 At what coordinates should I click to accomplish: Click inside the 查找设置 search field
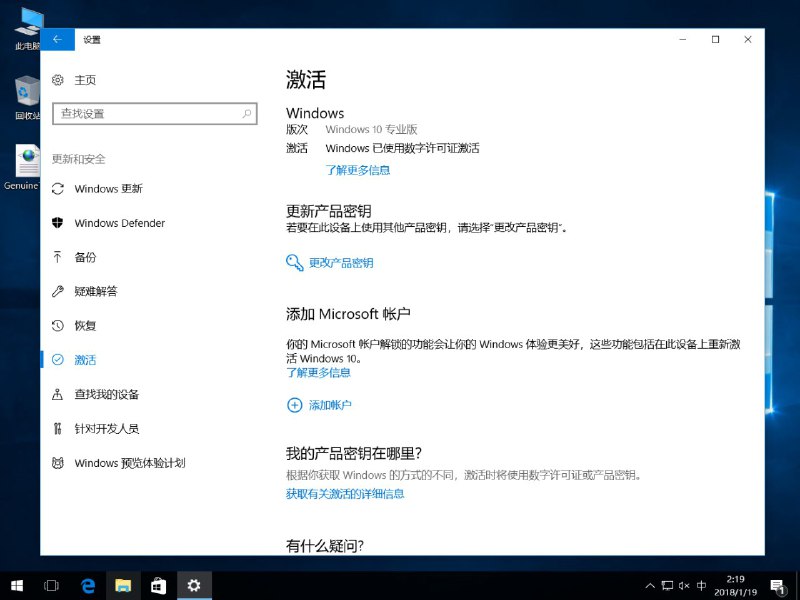pyautogui.click(x=155, y=113)
